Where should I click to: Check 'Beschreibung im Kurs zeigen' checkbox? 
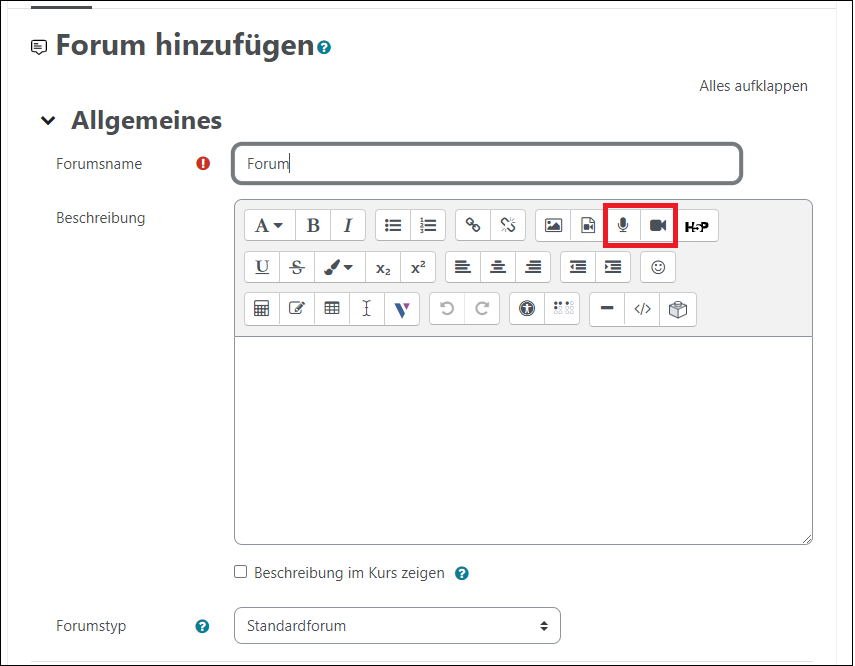pos(240,573)
